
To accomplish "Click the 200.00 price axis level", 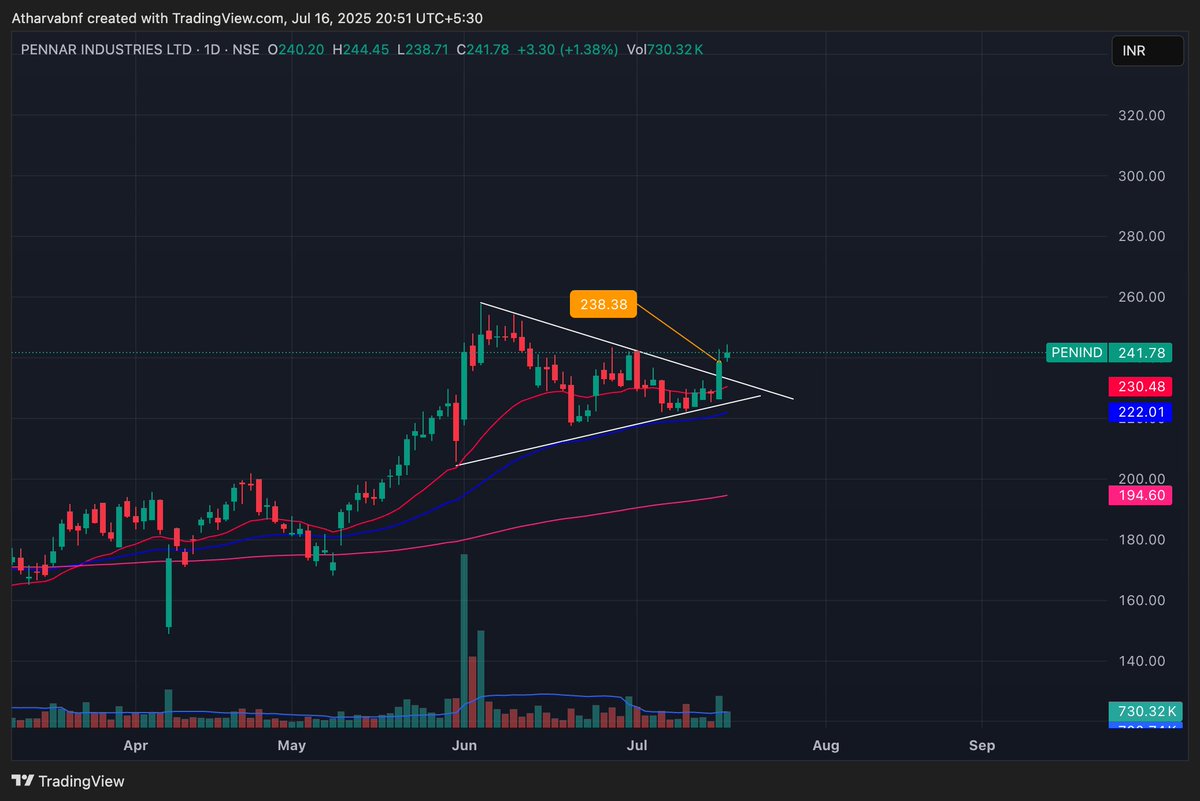I will 1141,479.
